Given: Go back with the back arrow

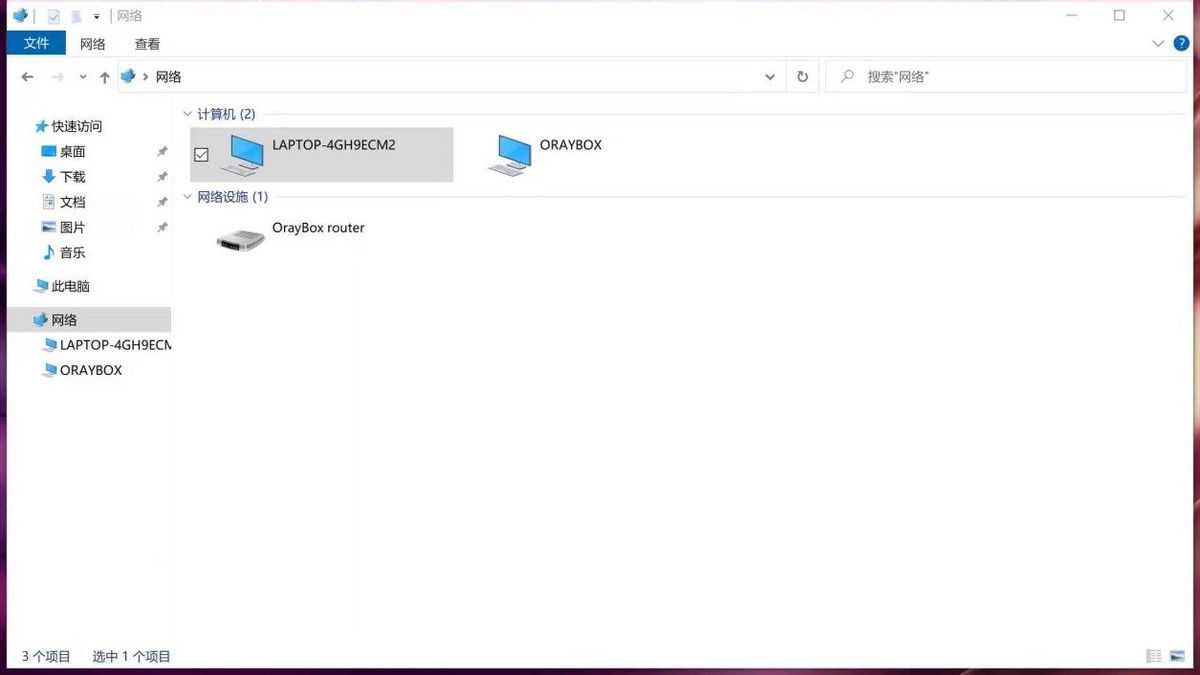Looking at the screenshot, I should [x=27, y=77].
